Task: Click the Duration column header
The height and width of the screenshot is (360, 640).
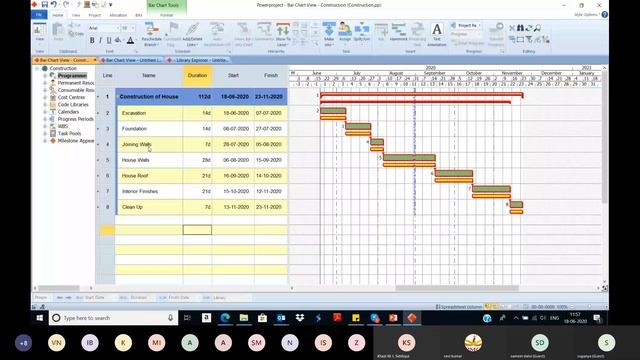Action: point(197,76)
